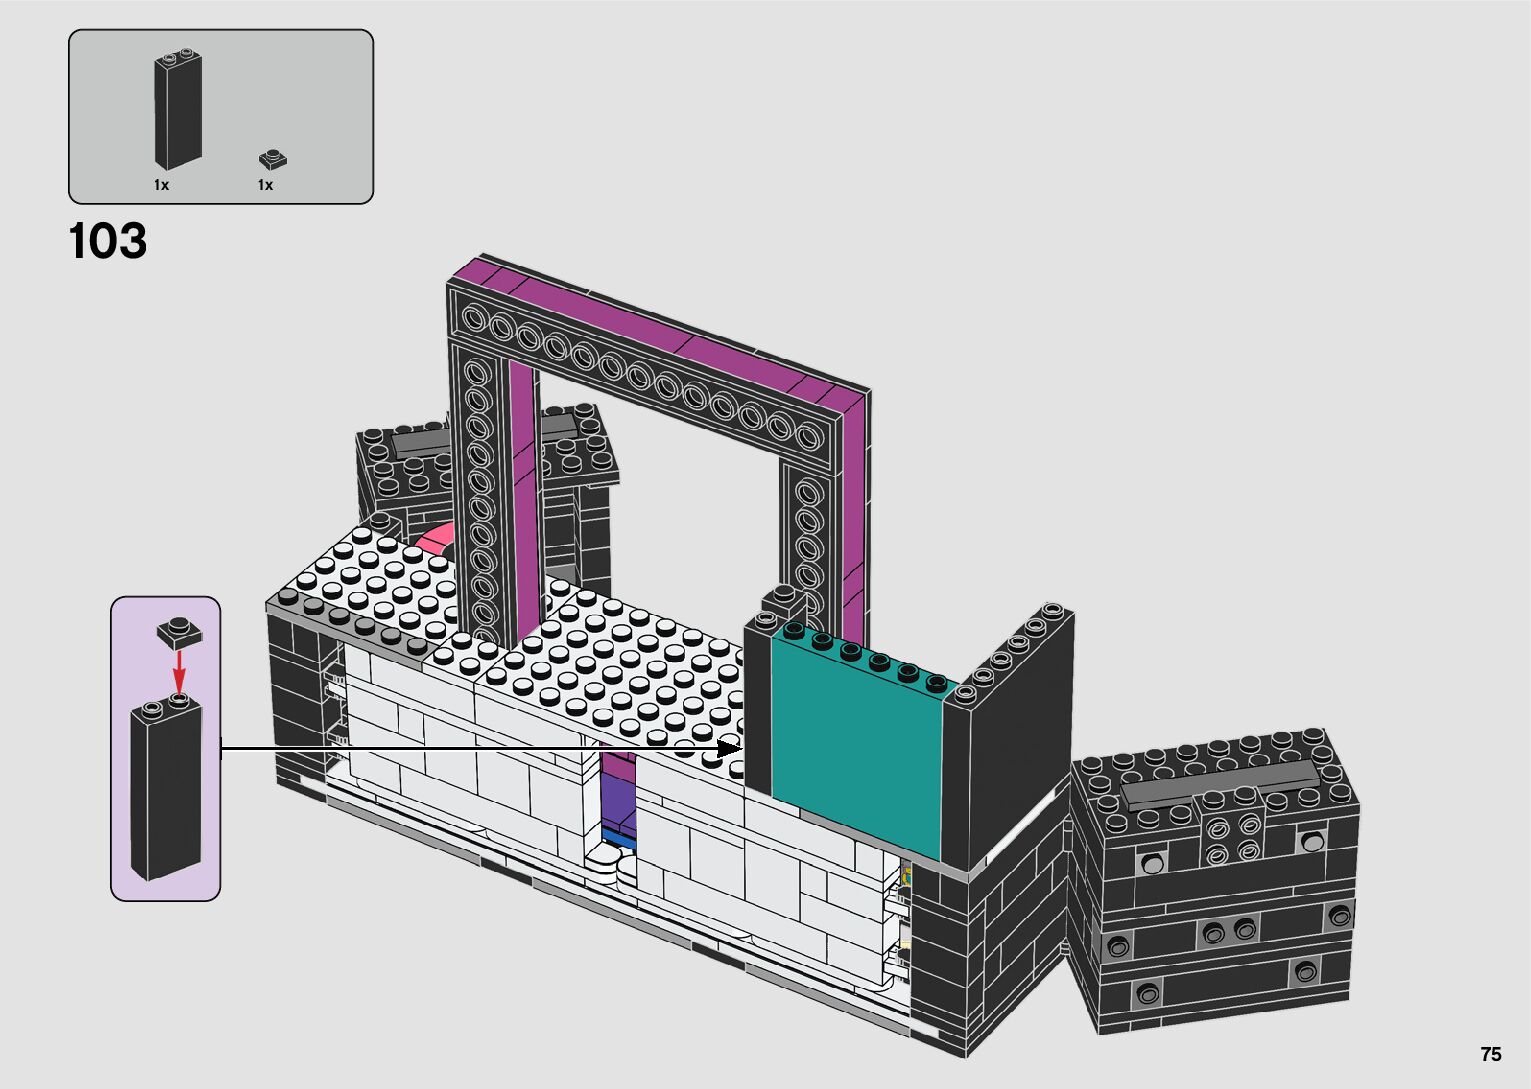The height and width of the screenshot is (1089, 1531).
Task: Click the step number 103
Action: tap(108, 242)
